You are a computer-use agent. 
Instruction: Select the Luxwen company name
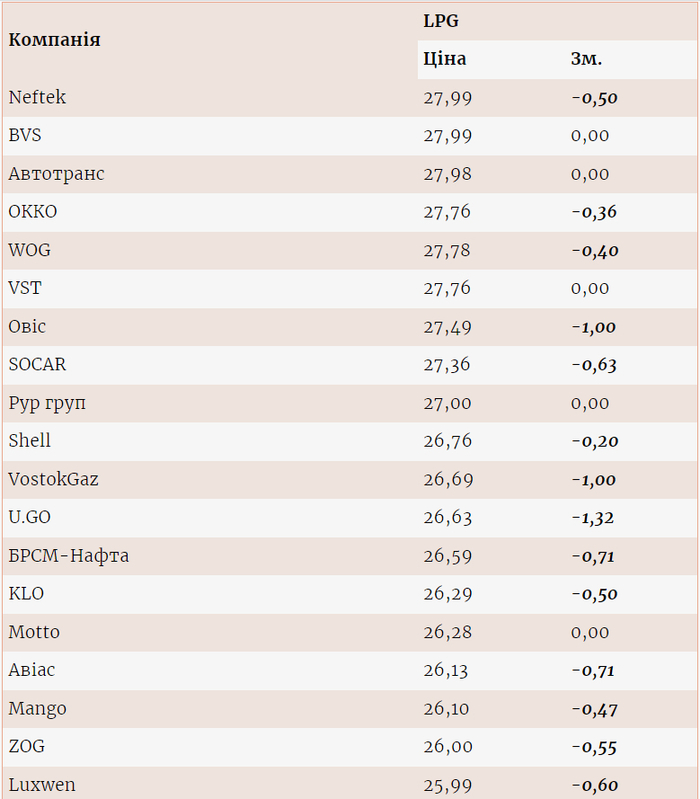[41, 785]
